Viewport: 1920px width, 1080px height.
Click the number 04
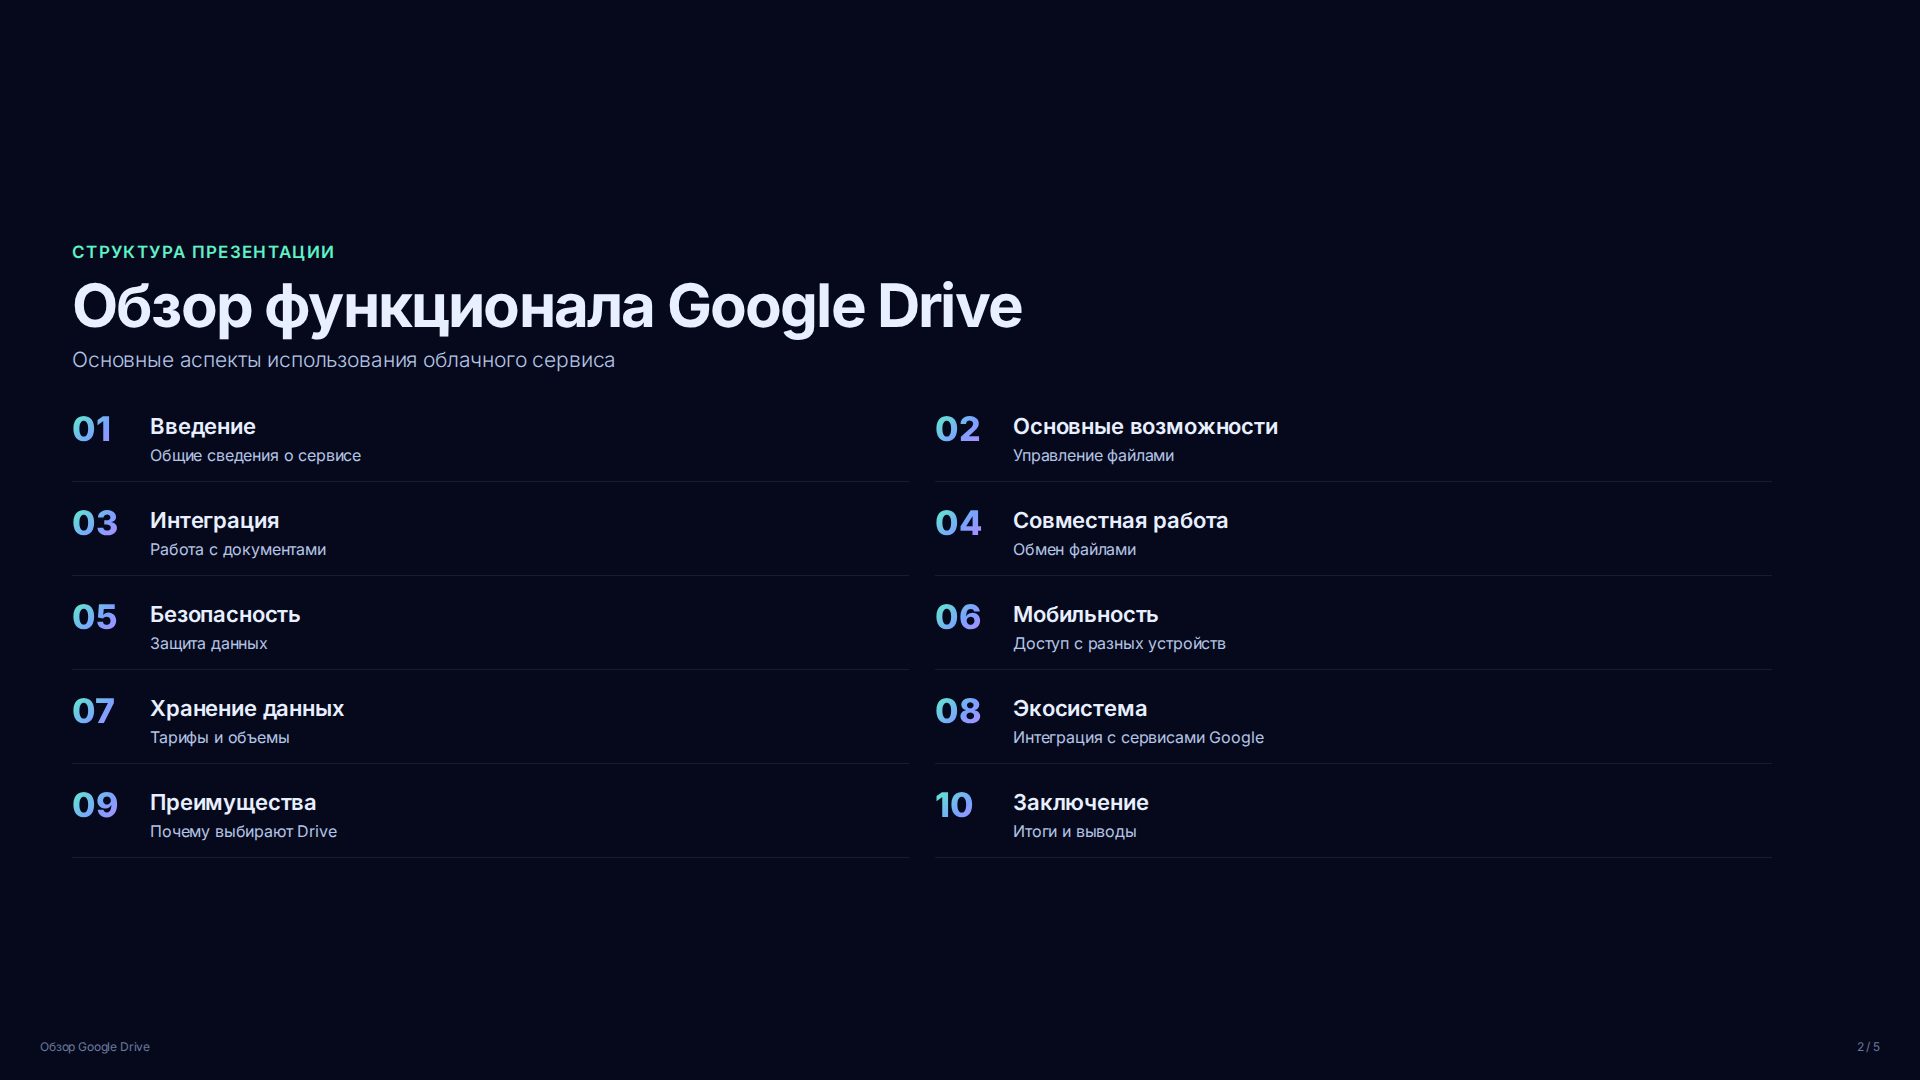point(958,523)
